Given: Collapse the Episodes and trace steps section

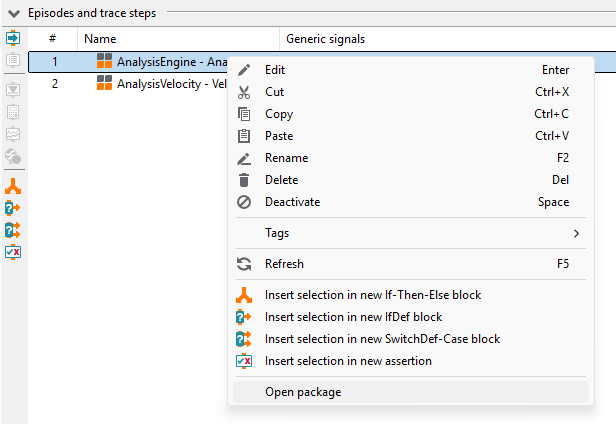Looking at the screenshot, I should [x=14, y=14].
